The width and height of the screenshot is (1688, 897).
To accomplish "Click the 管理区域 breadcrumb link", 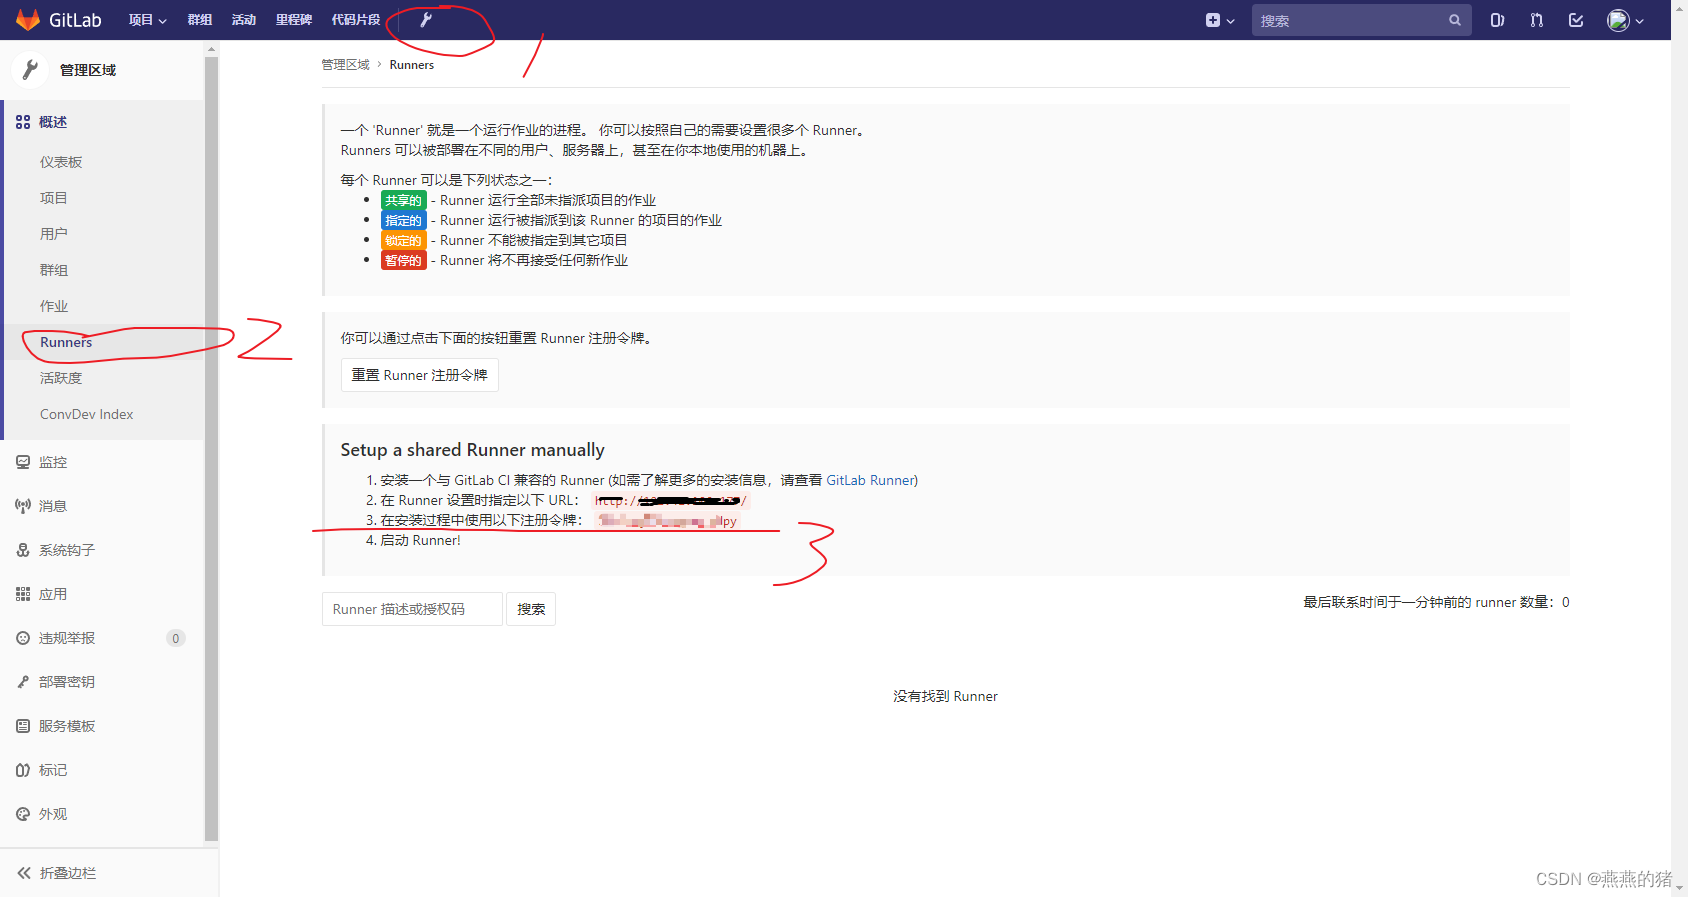I will [345, 65].
